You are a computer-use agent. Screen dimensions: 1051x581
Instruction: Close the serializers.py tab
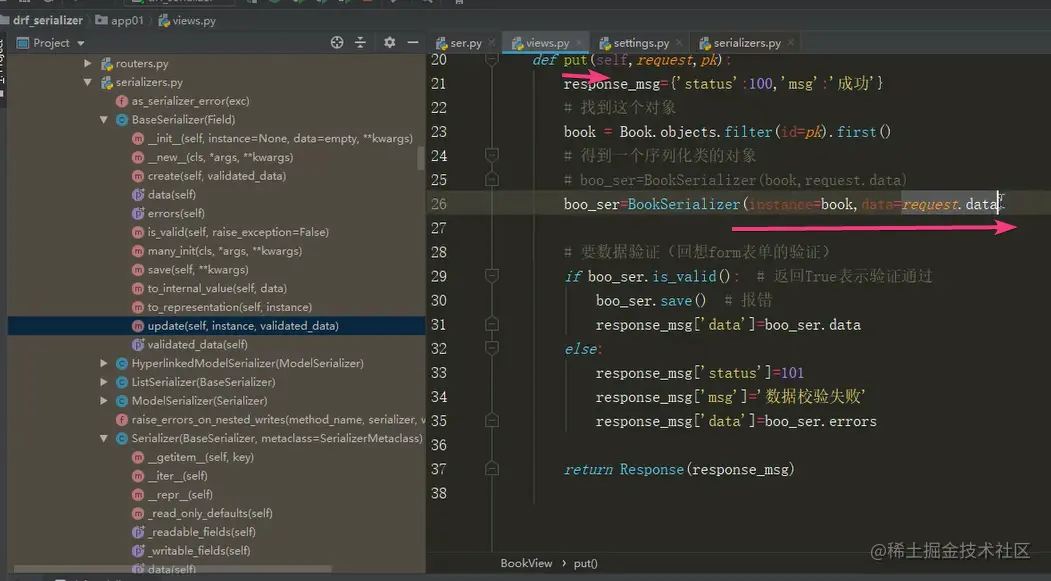[x=790, y=43]
